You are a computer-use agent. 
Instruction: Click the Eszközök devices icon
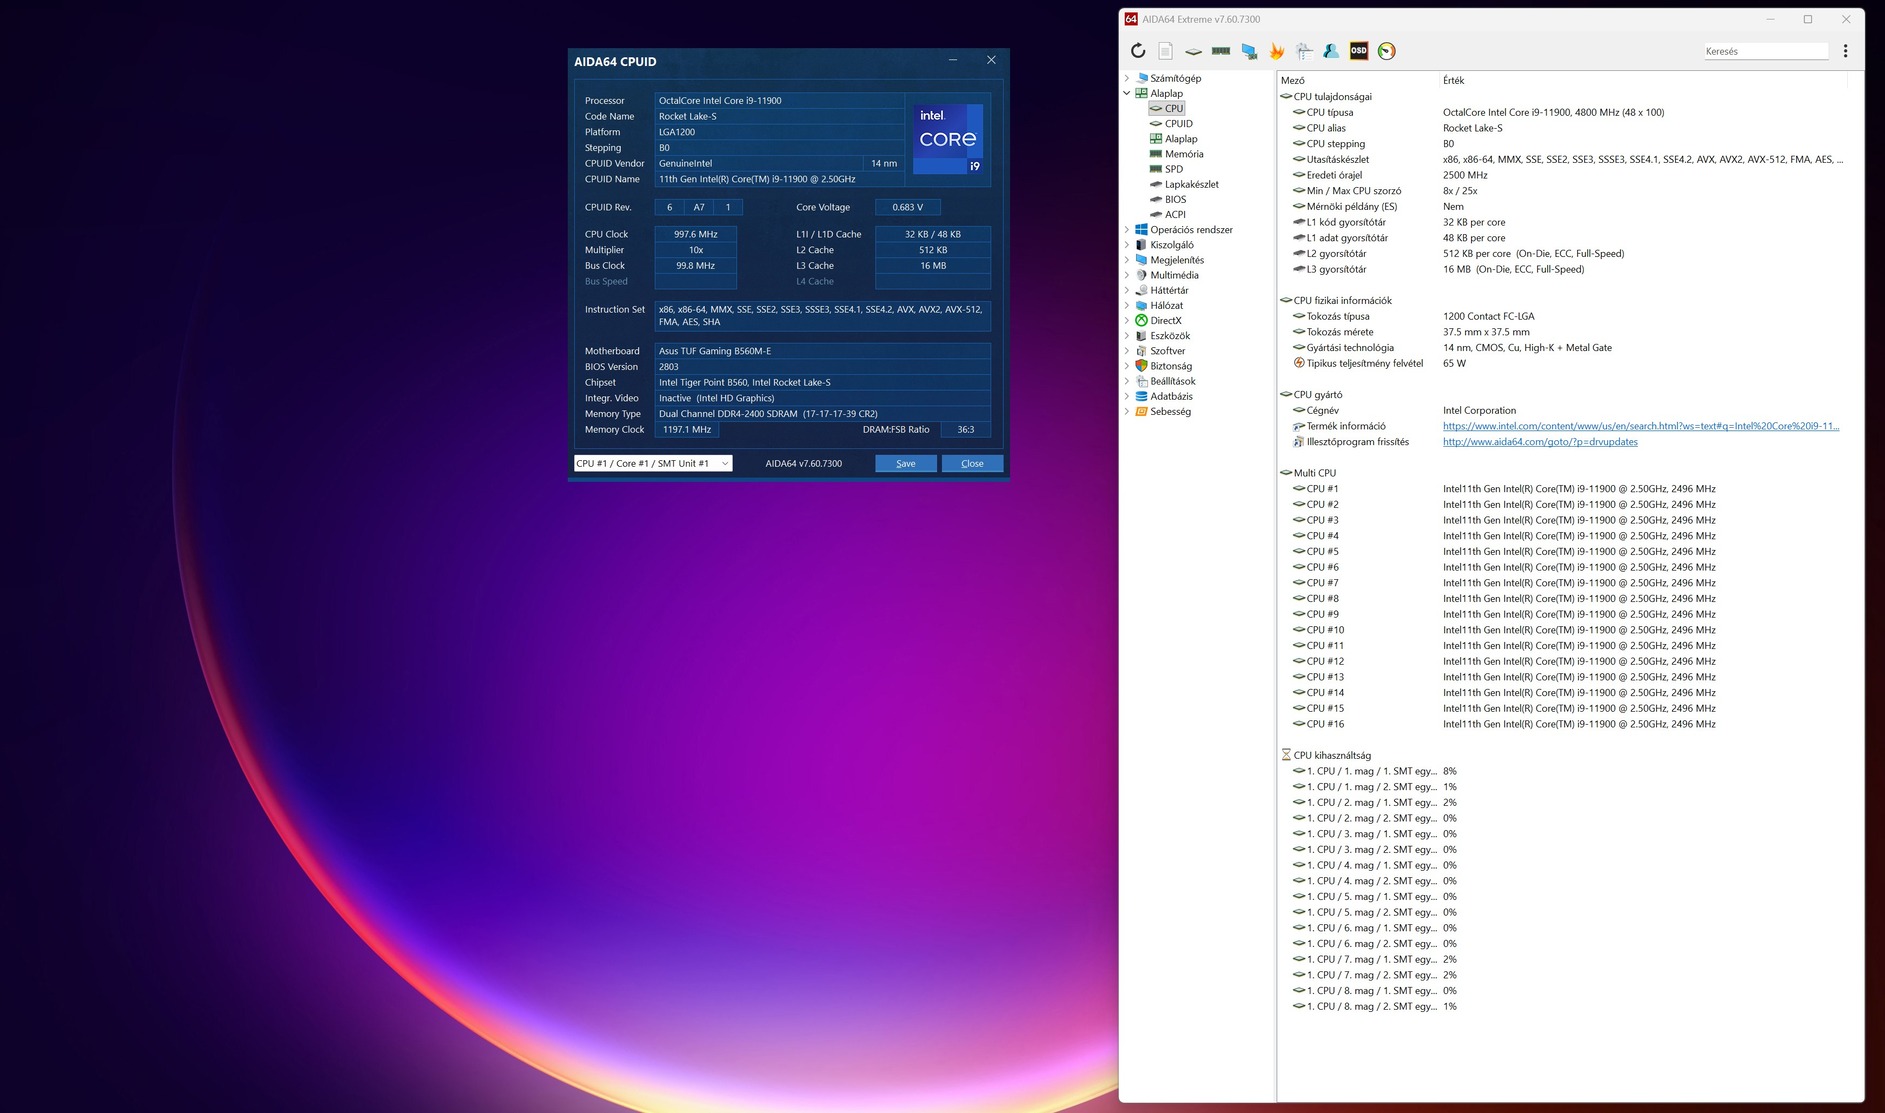pos(1142,336)
